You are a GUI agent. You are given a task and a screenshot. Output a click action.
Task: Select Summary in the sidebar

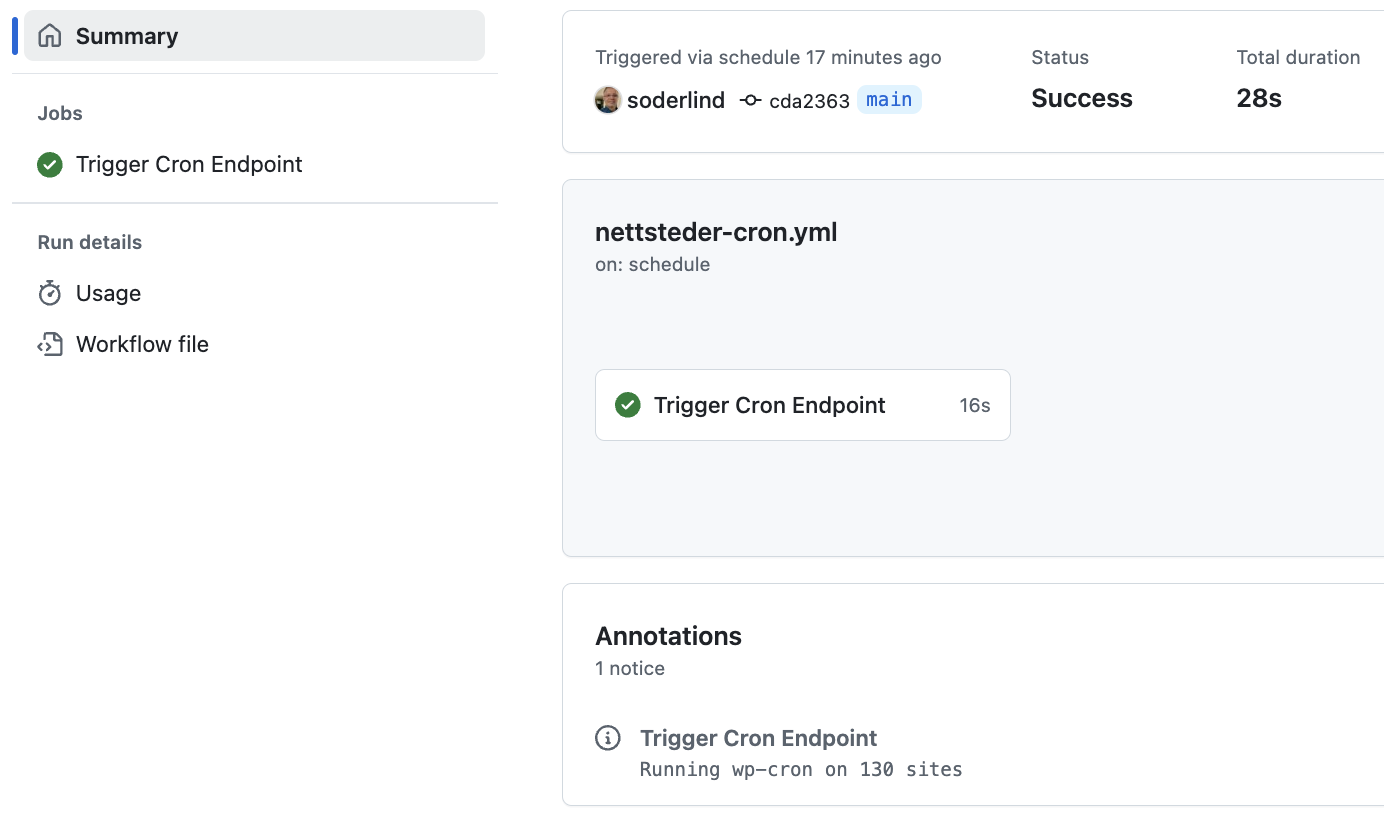(126, 35)
